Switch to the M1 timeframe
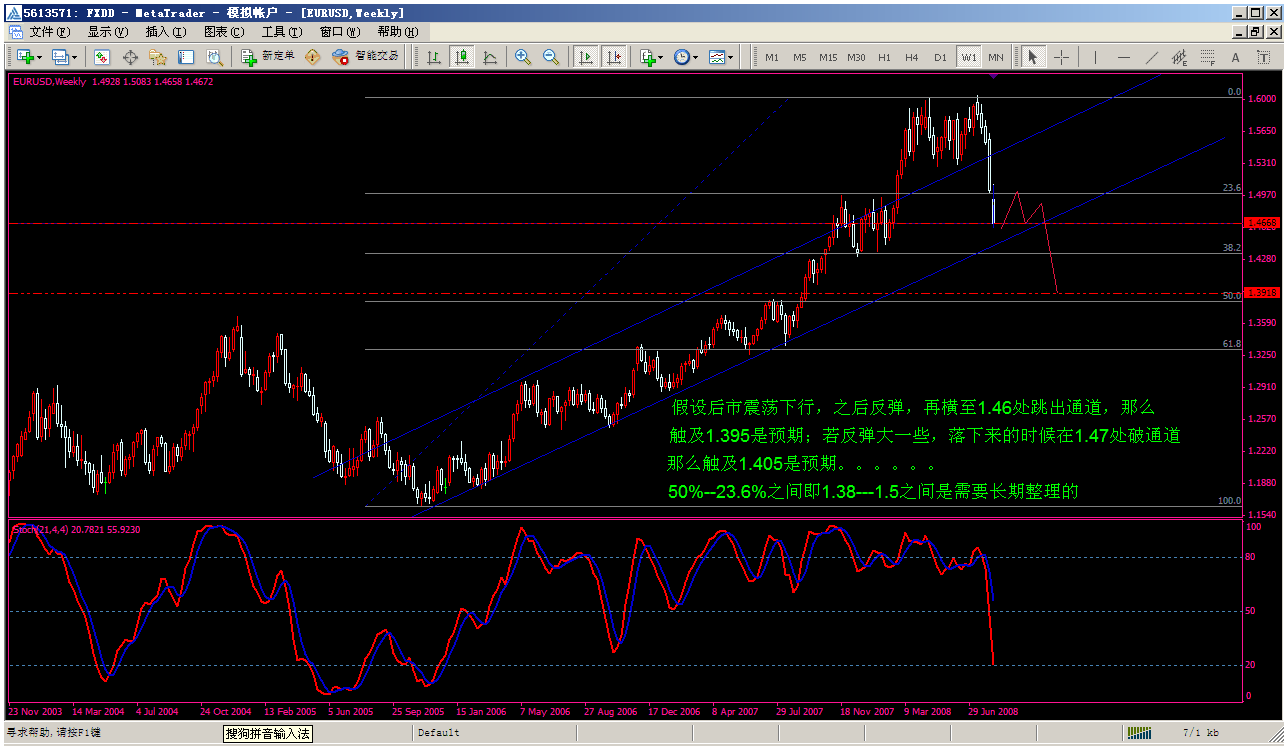Image resolution: width=1288 pixels, height=746 pixels. point(772,57)
